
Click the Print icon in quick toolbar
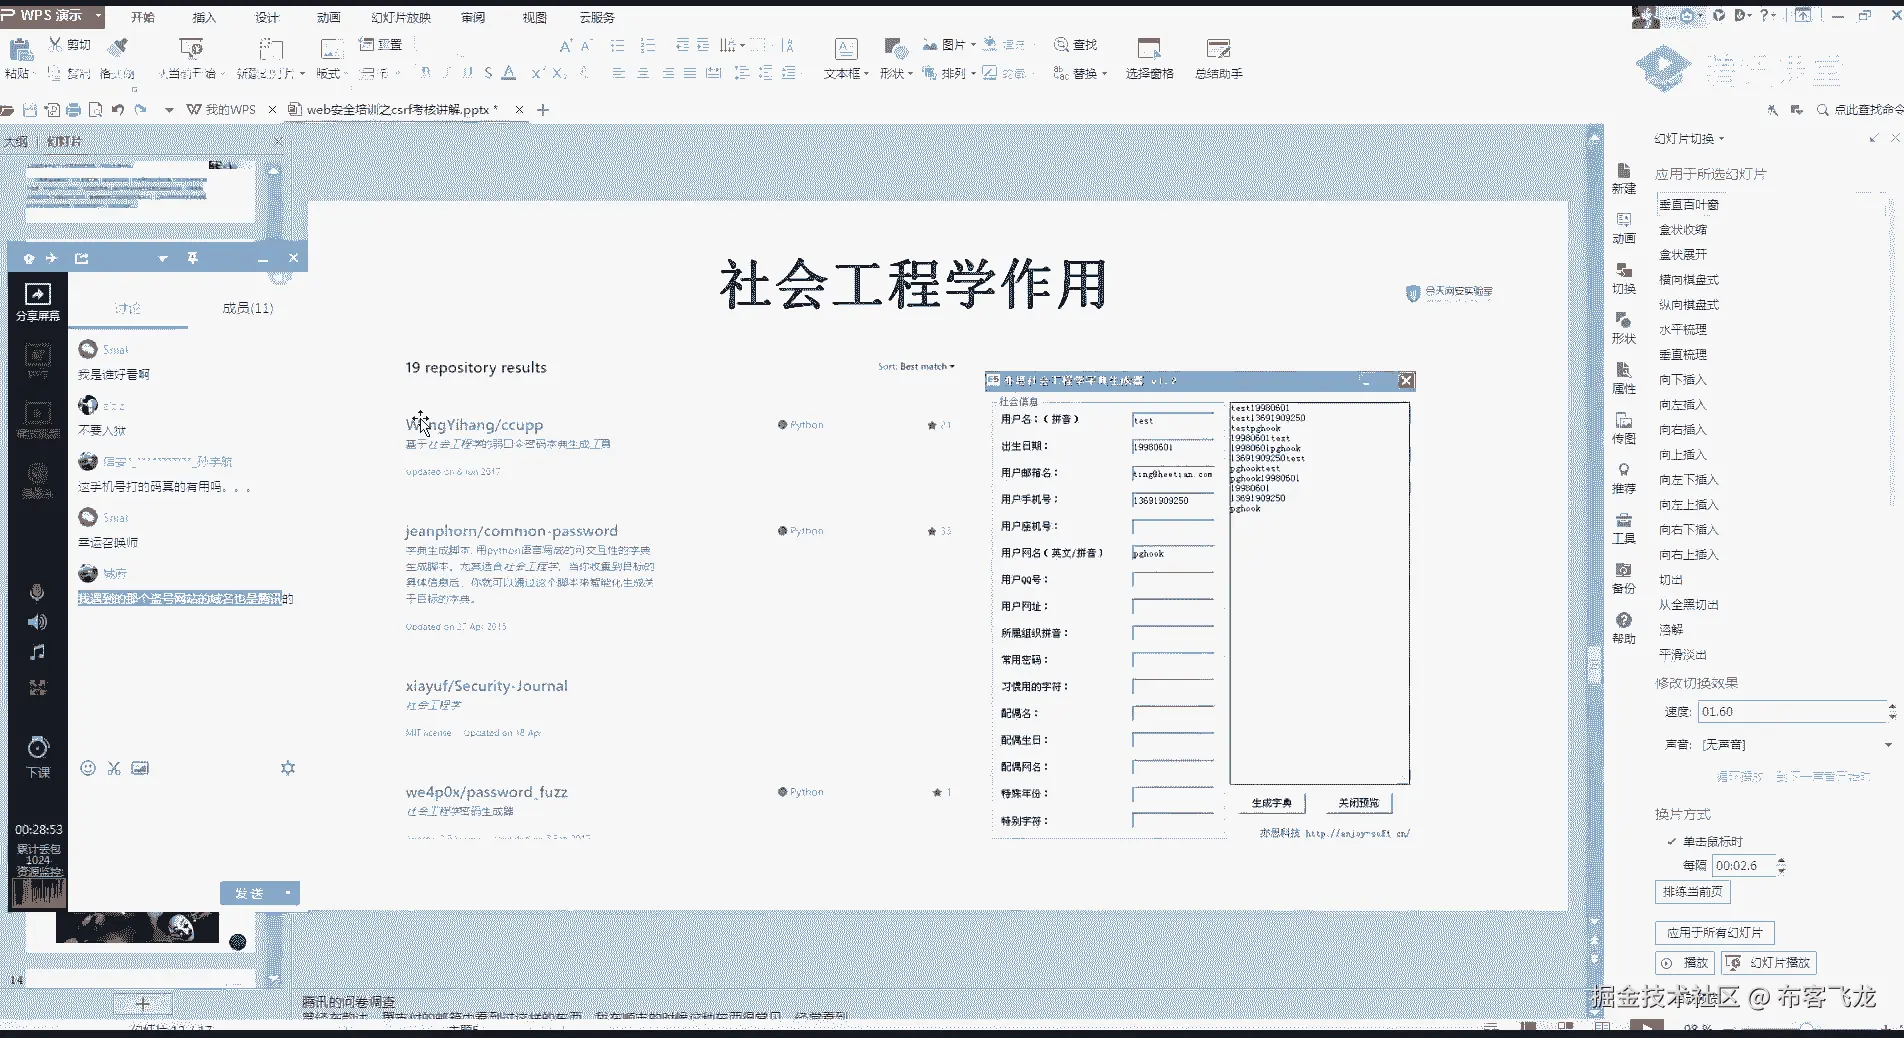coord(74,110)
